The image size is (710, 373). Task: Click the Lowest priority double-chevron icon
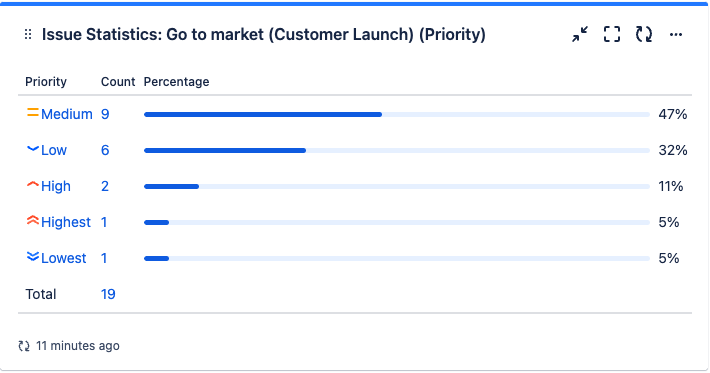[x=33, y=257]
